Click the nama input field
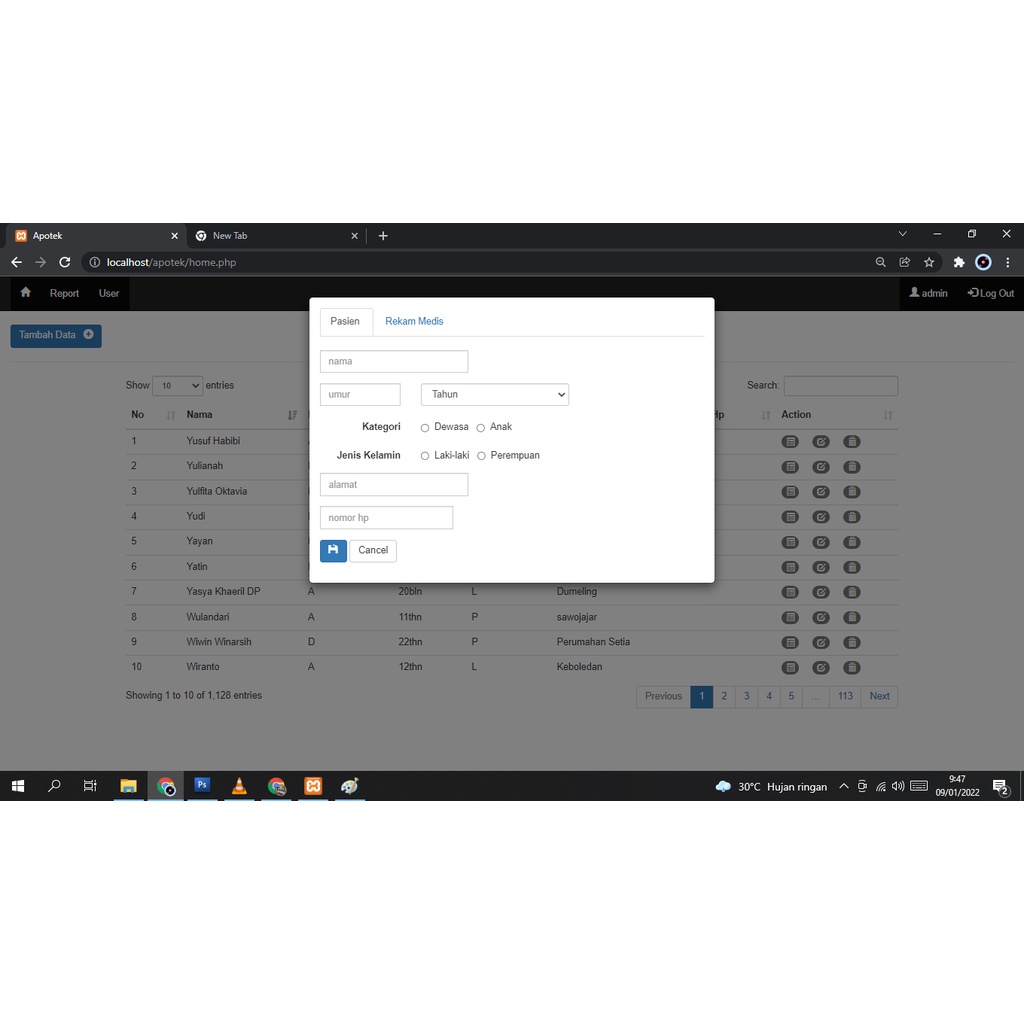This screenshot has width=1024, height=1024. (x=394, y=361)
